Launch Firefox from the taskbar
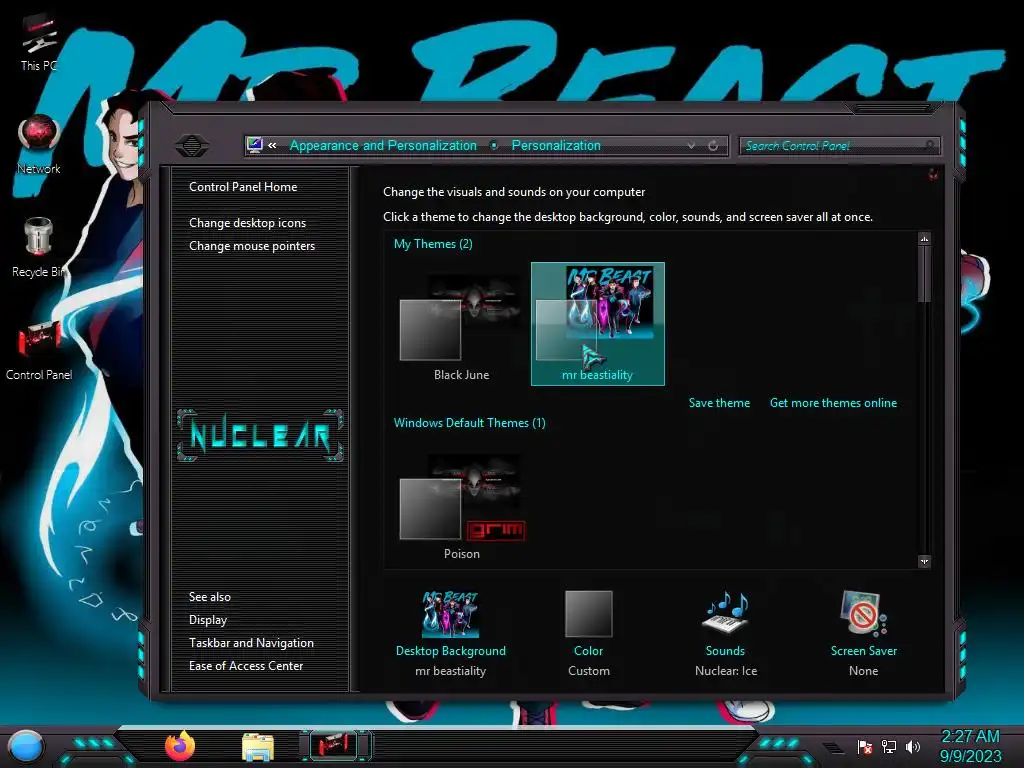Viewport: 1024px width, 768px height. click(x=180, y=746)
